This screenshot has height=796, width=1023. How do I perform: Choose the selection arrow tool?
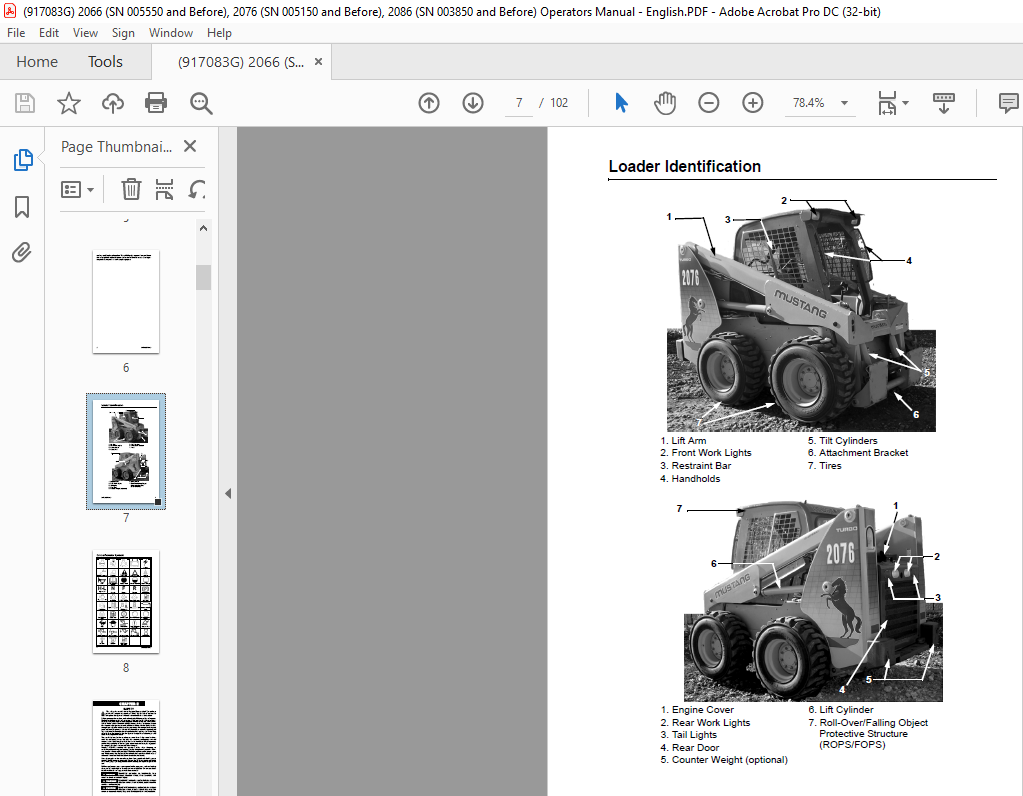(621, 103)
